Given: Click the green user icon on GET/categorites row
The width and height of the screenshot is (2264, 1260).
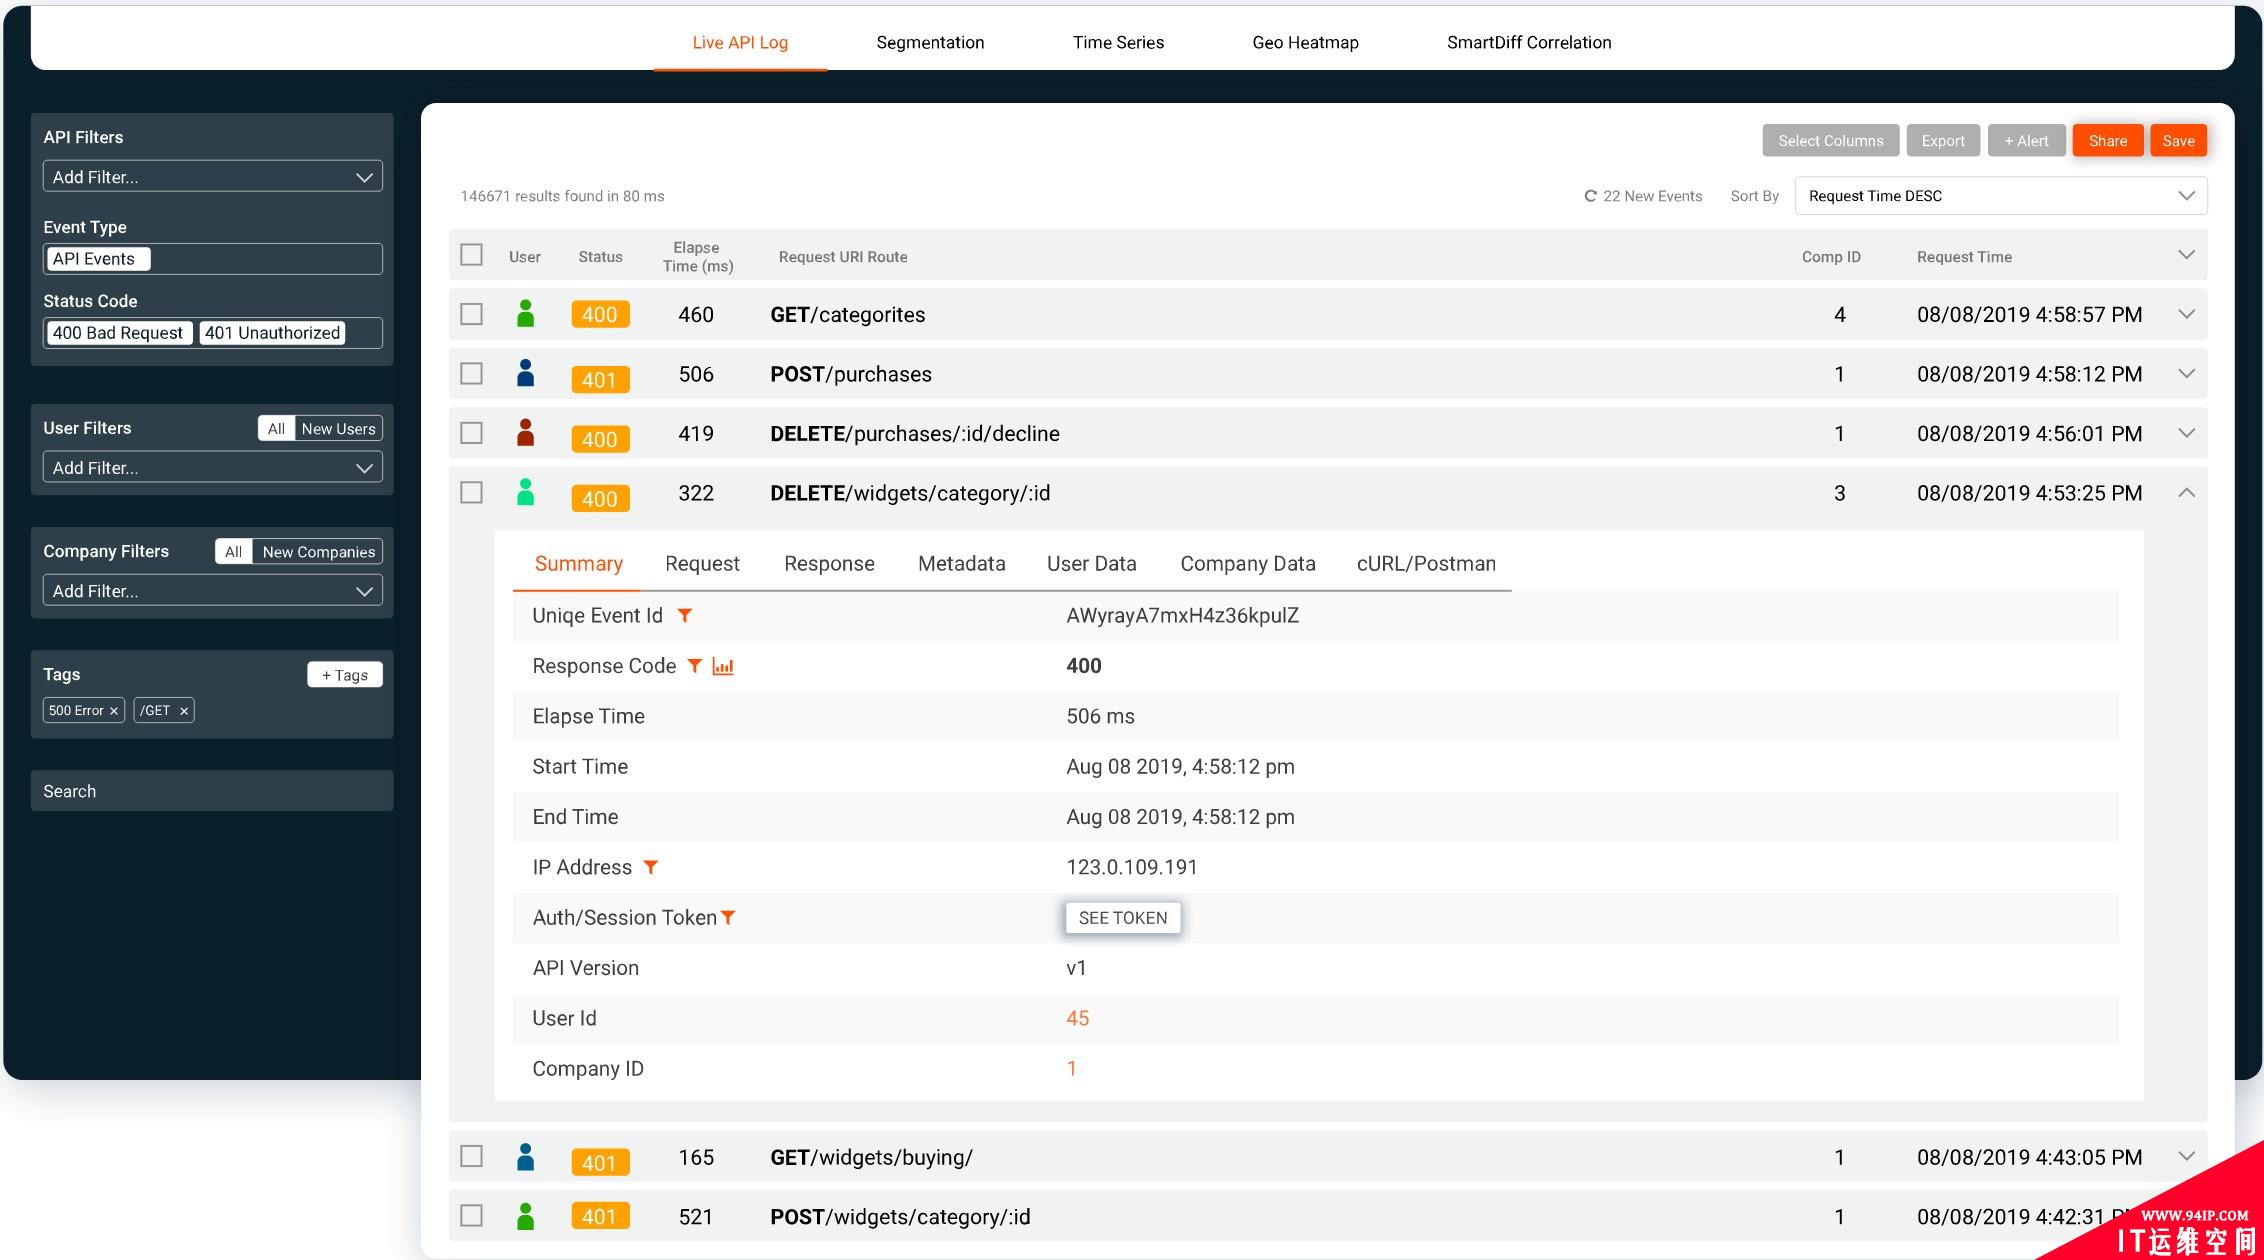Looking at the screenshot, I should [526, 313].
